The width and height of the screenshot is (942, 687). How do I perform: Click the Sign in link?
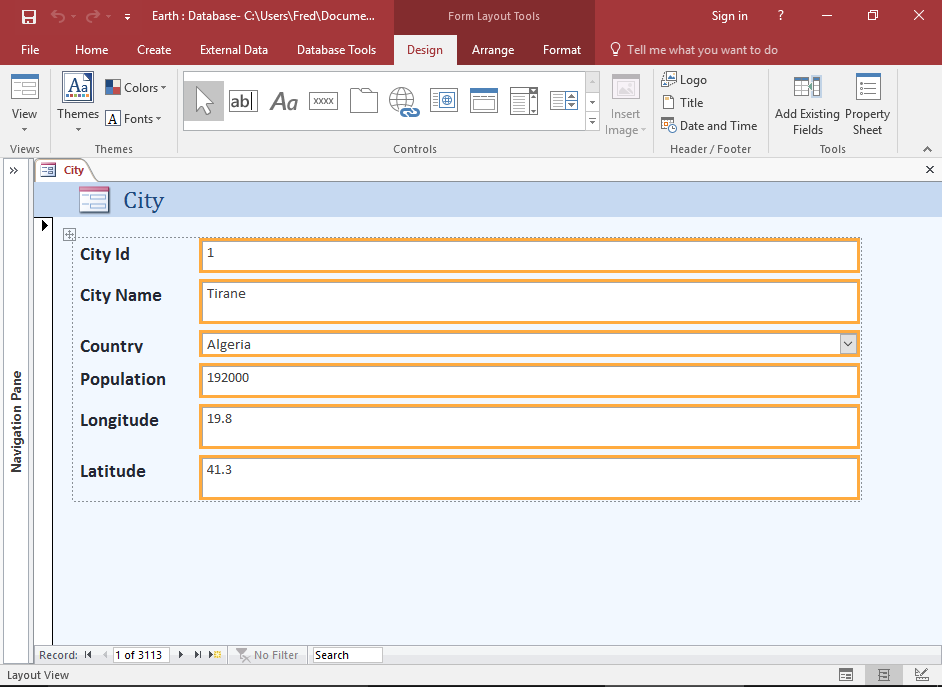click(729, 15)
